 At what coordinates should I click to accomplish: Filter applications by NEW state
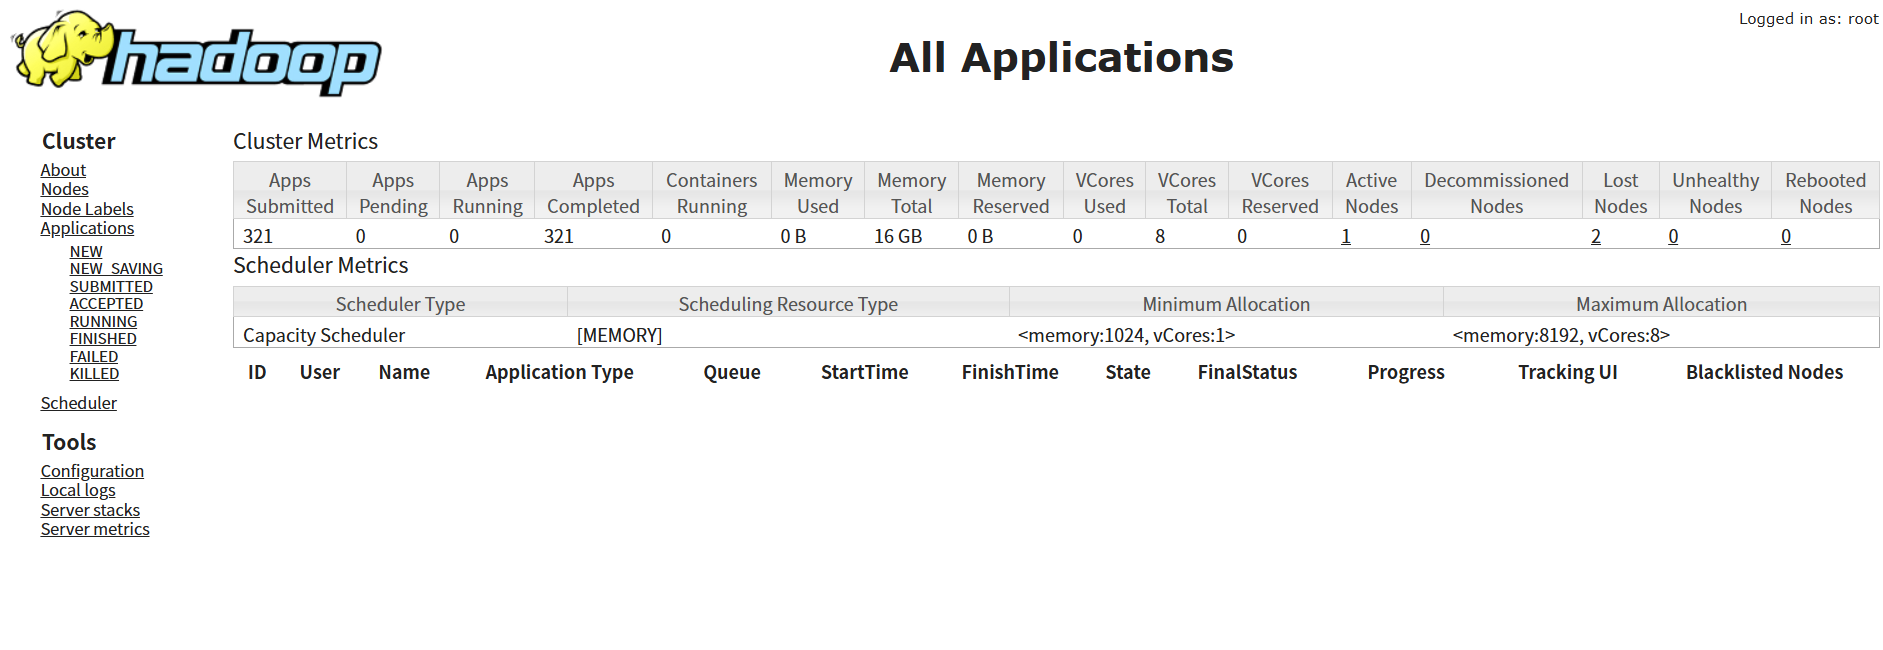pyautogui.click(x=86, y=252)
